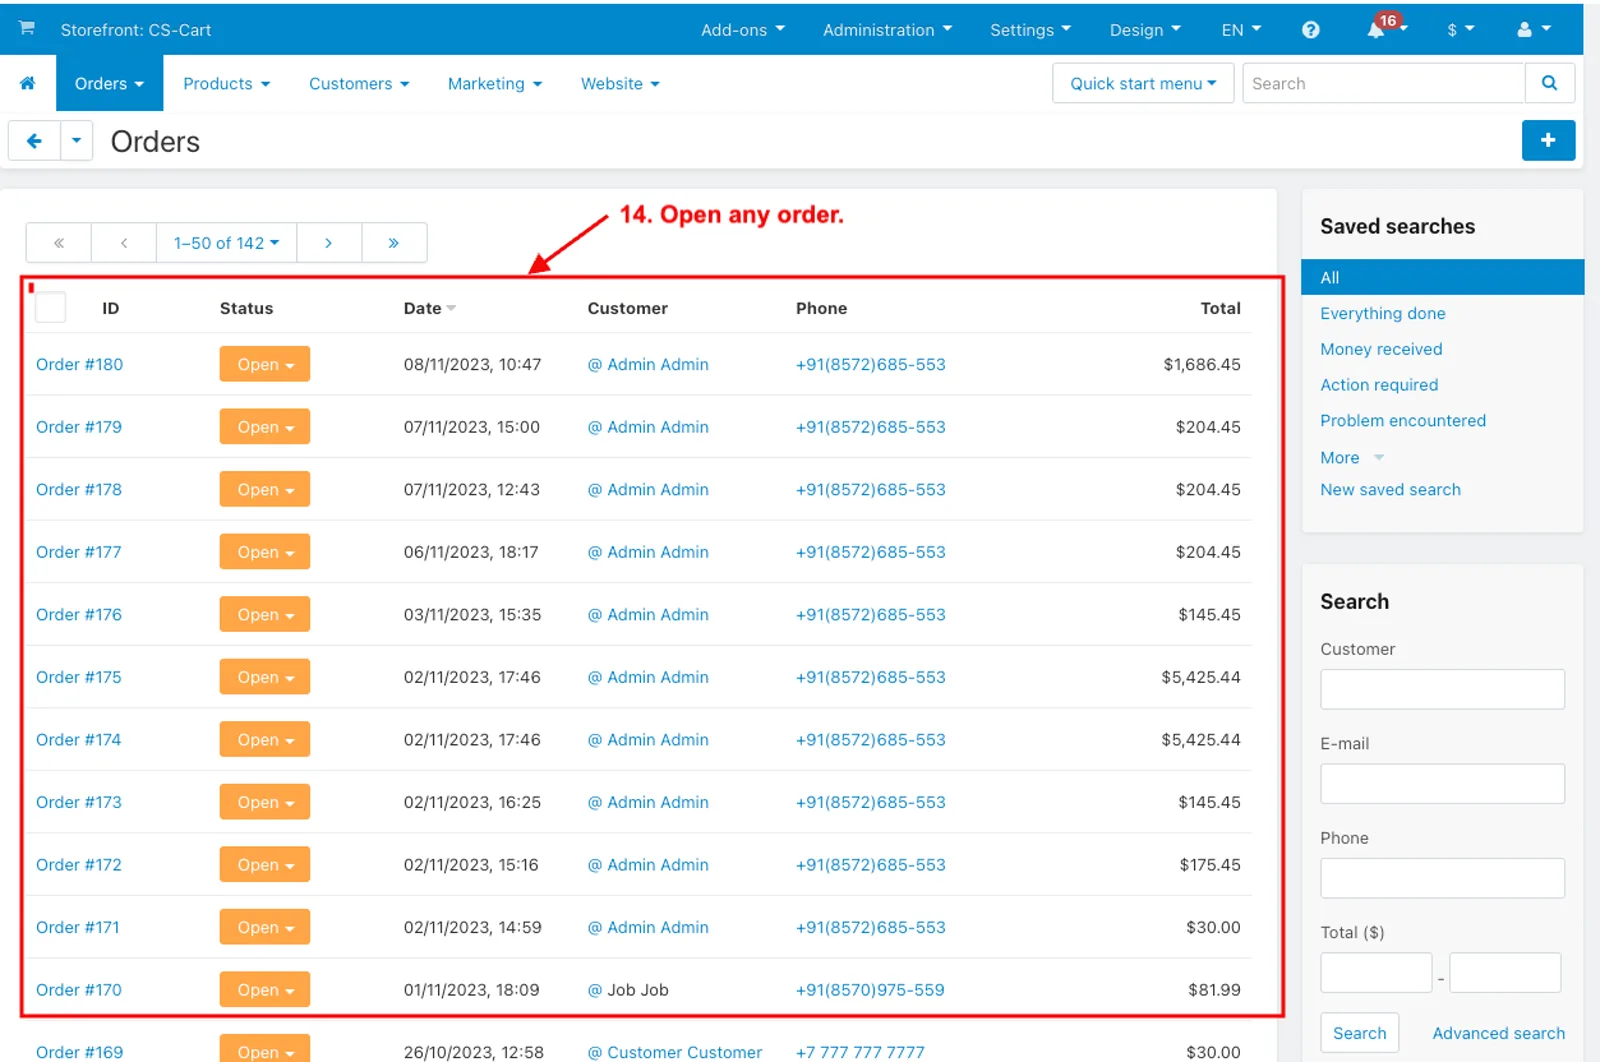
Task: Click the home icon in navigation bar
Action: click(28, 84)
